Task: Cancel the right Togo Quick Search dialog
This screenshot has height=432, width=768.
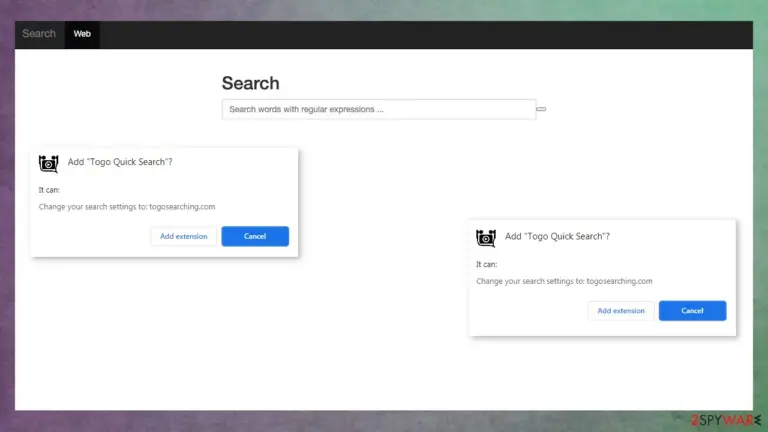Action: click(692, 311)
